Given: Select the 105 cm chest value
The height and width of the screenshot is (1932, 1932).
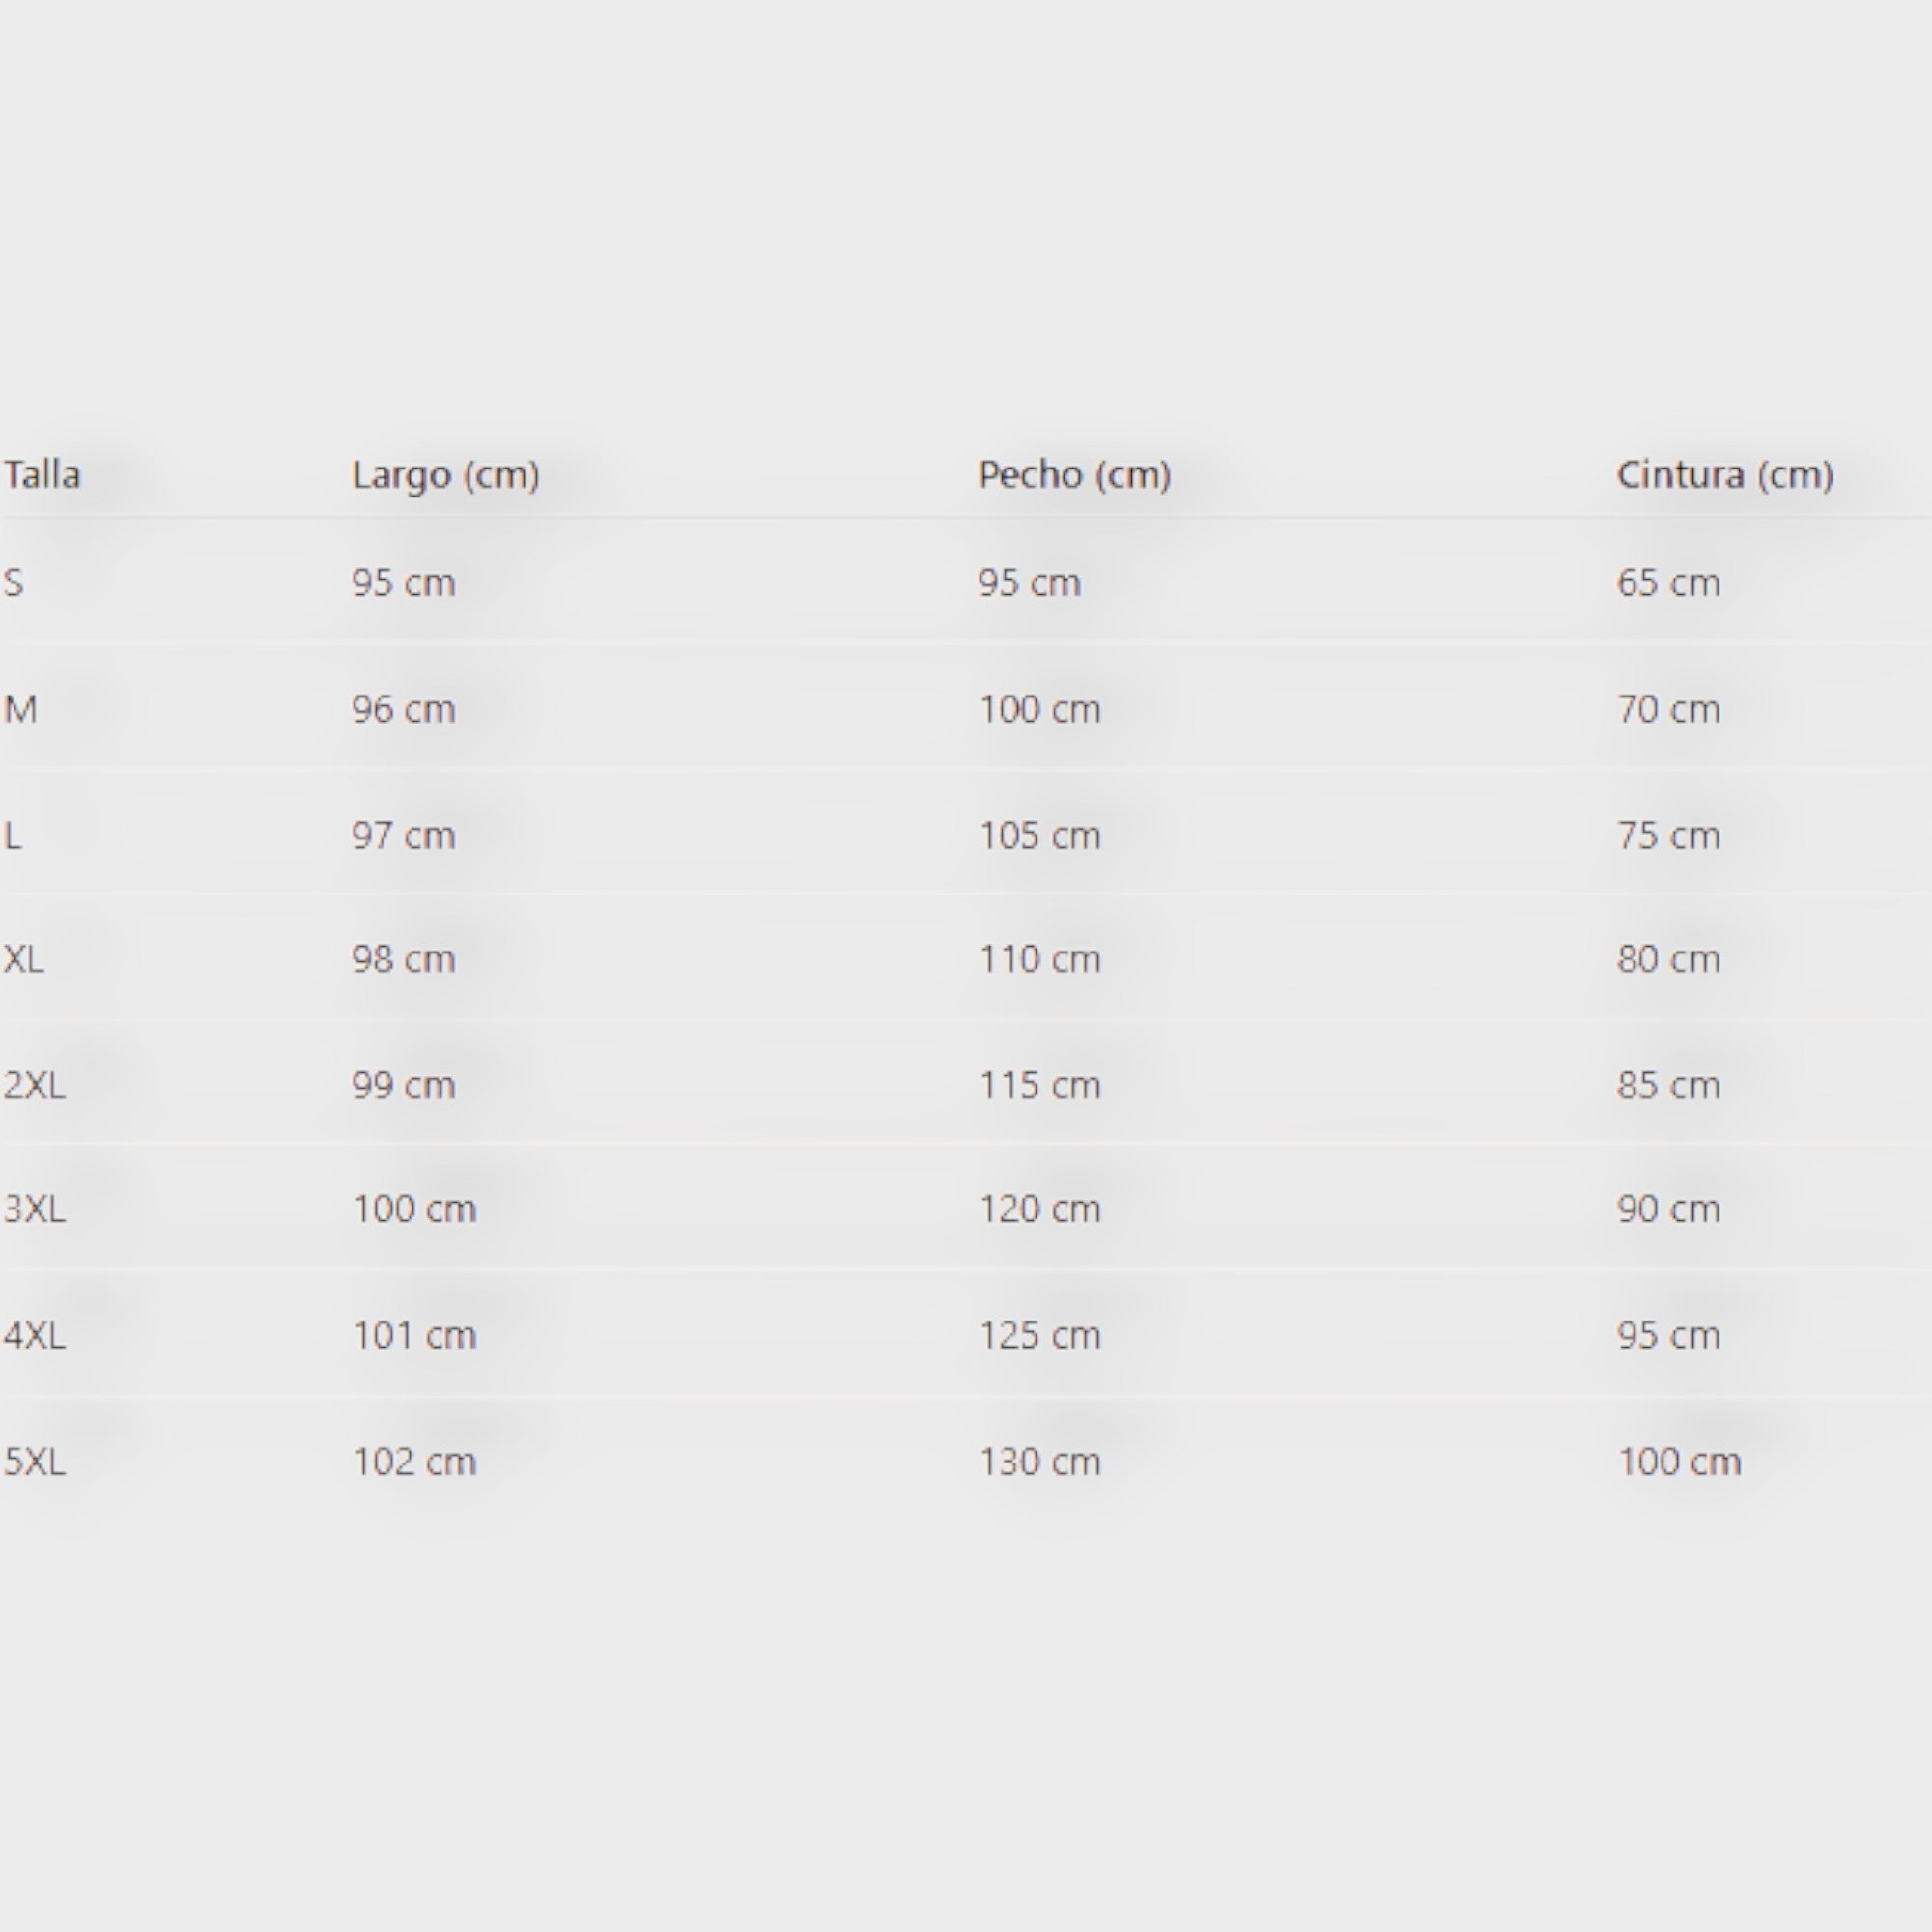Looking at the screenshot, I should (x=1039, y=835).
